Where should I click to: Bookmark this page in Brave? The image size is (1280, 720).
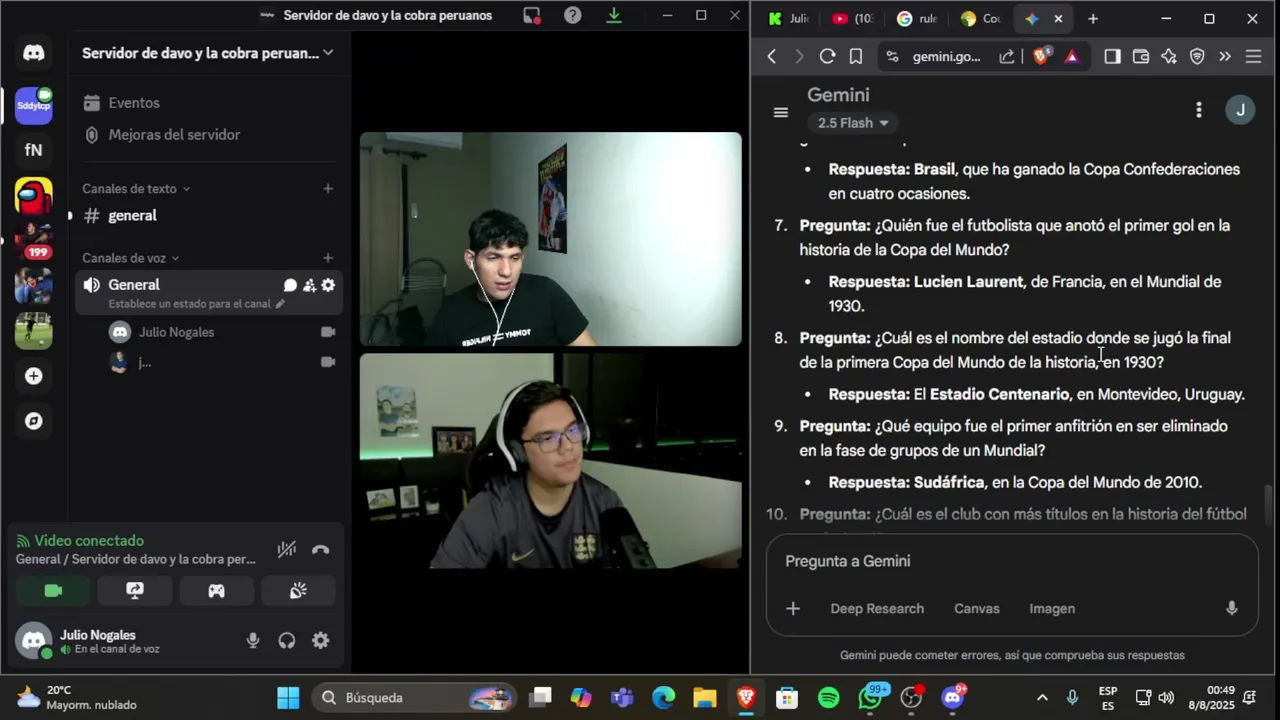(x=856, y=57)
